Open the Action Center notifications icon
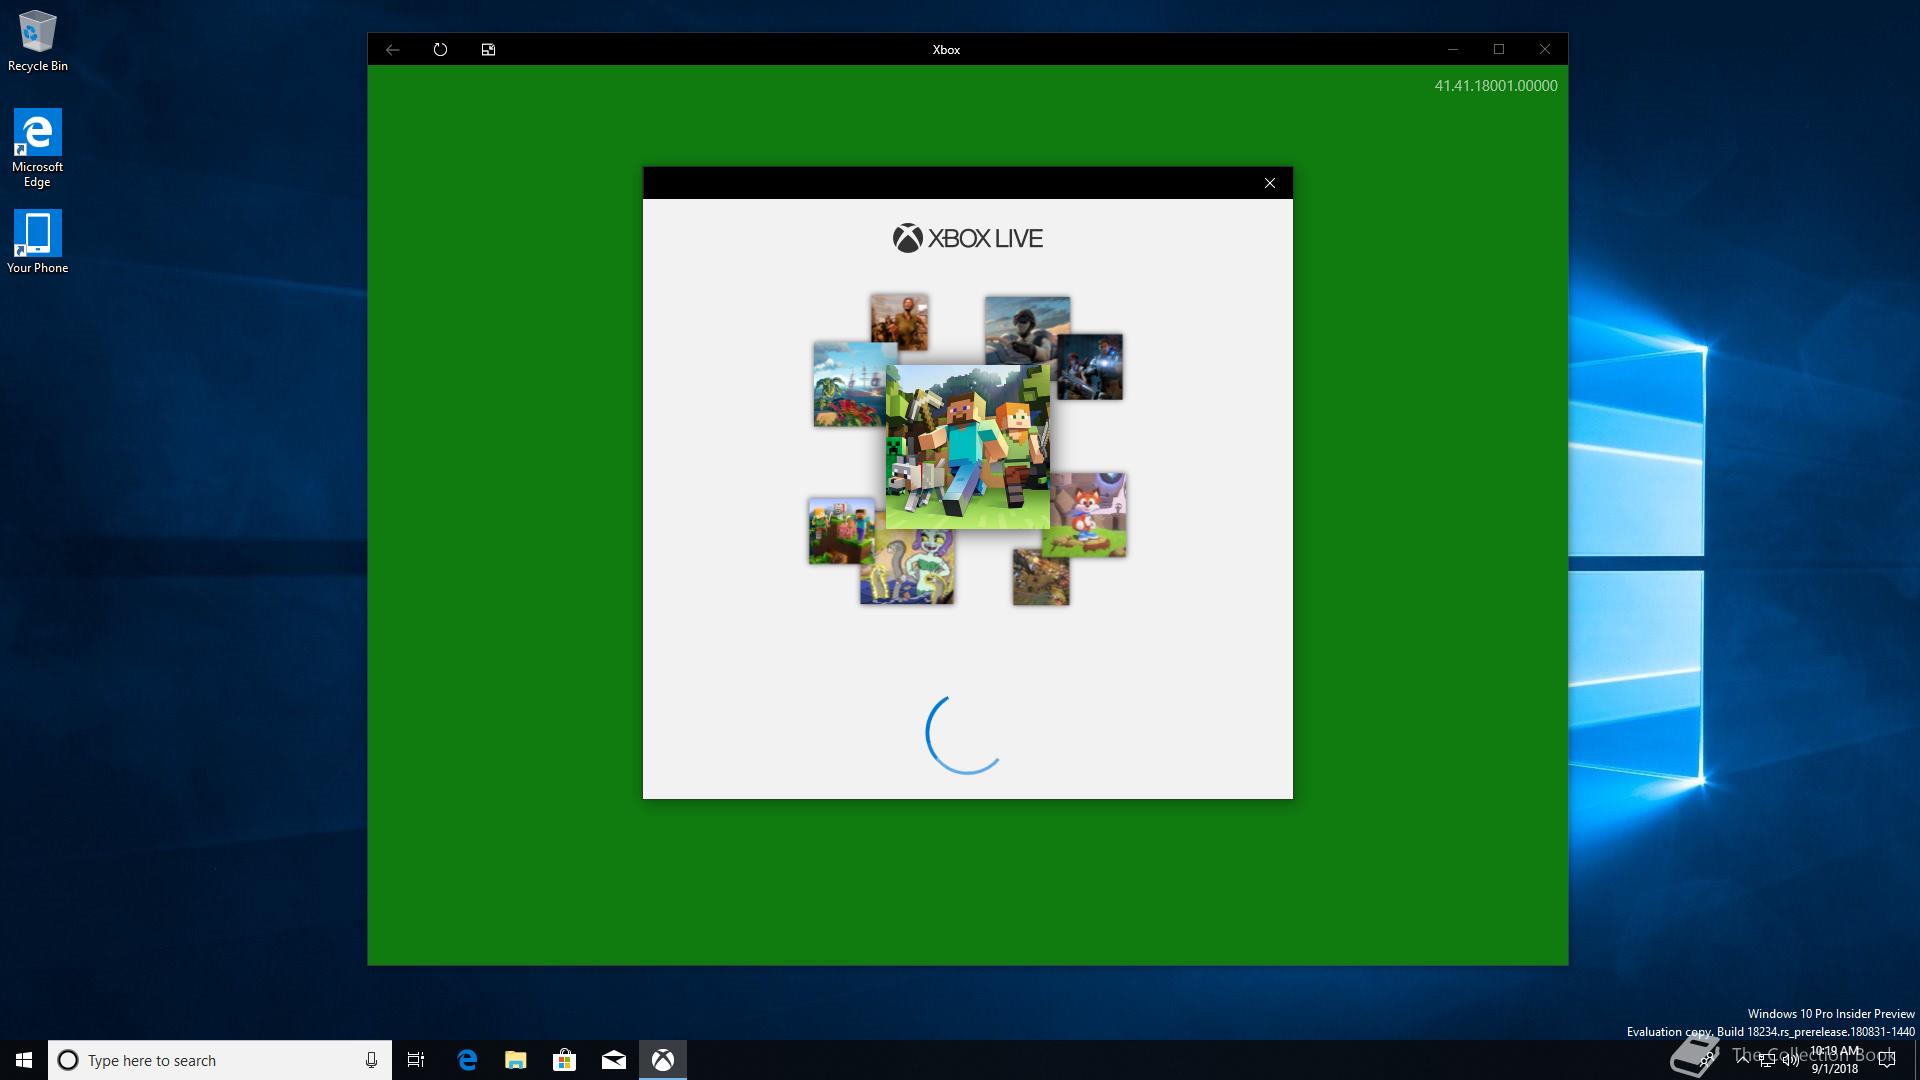 tap(1887, 1060)
